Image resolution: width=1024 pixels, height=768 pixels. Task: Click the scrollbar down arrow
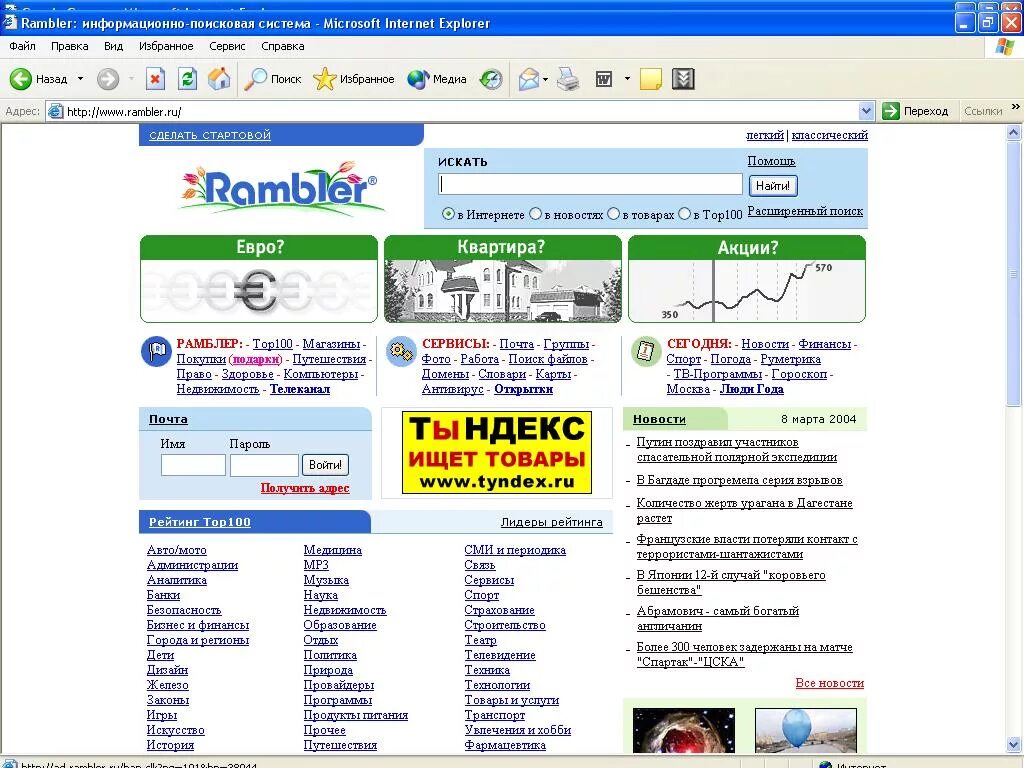coord(1014,744)
